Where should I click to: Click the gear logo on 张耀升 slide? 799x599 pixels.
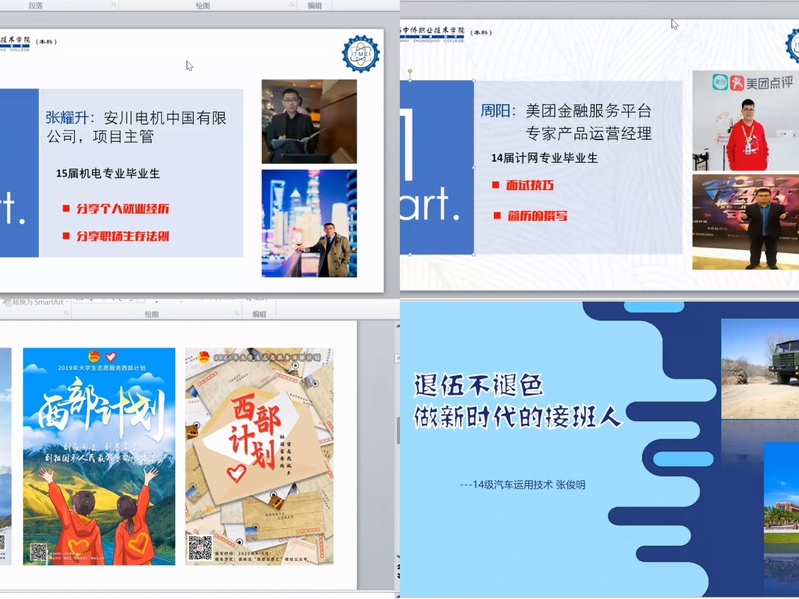click(361, 54)
